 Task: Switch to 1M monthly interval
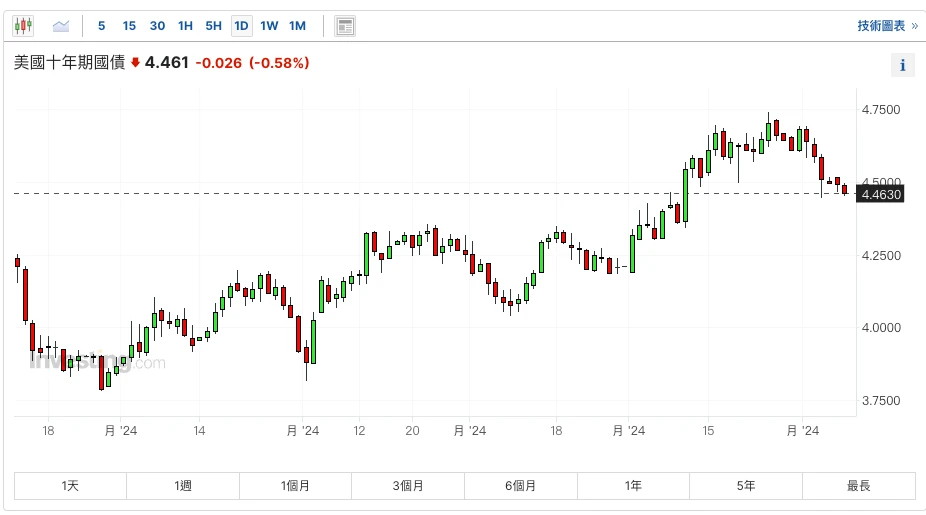pos(297,26)
